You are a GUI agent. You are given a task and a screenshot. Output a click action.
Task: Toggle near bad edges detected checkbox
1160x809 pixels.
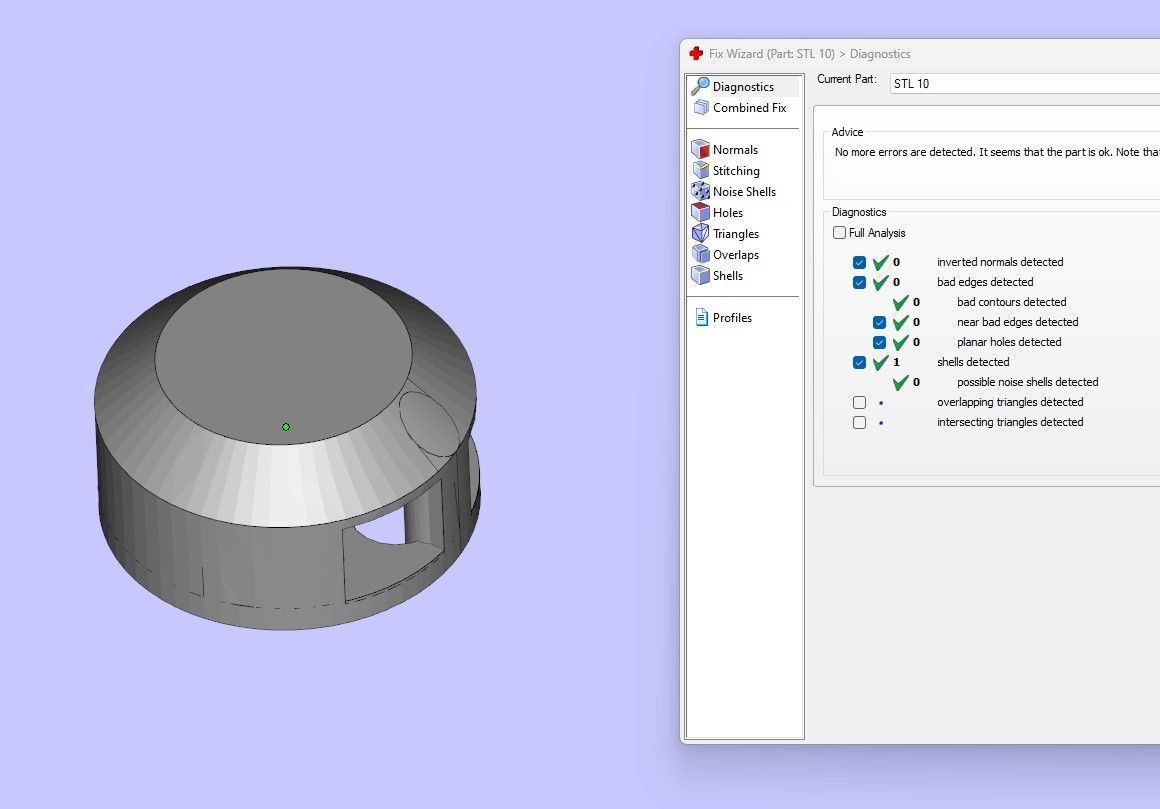(x=879, y=322)
